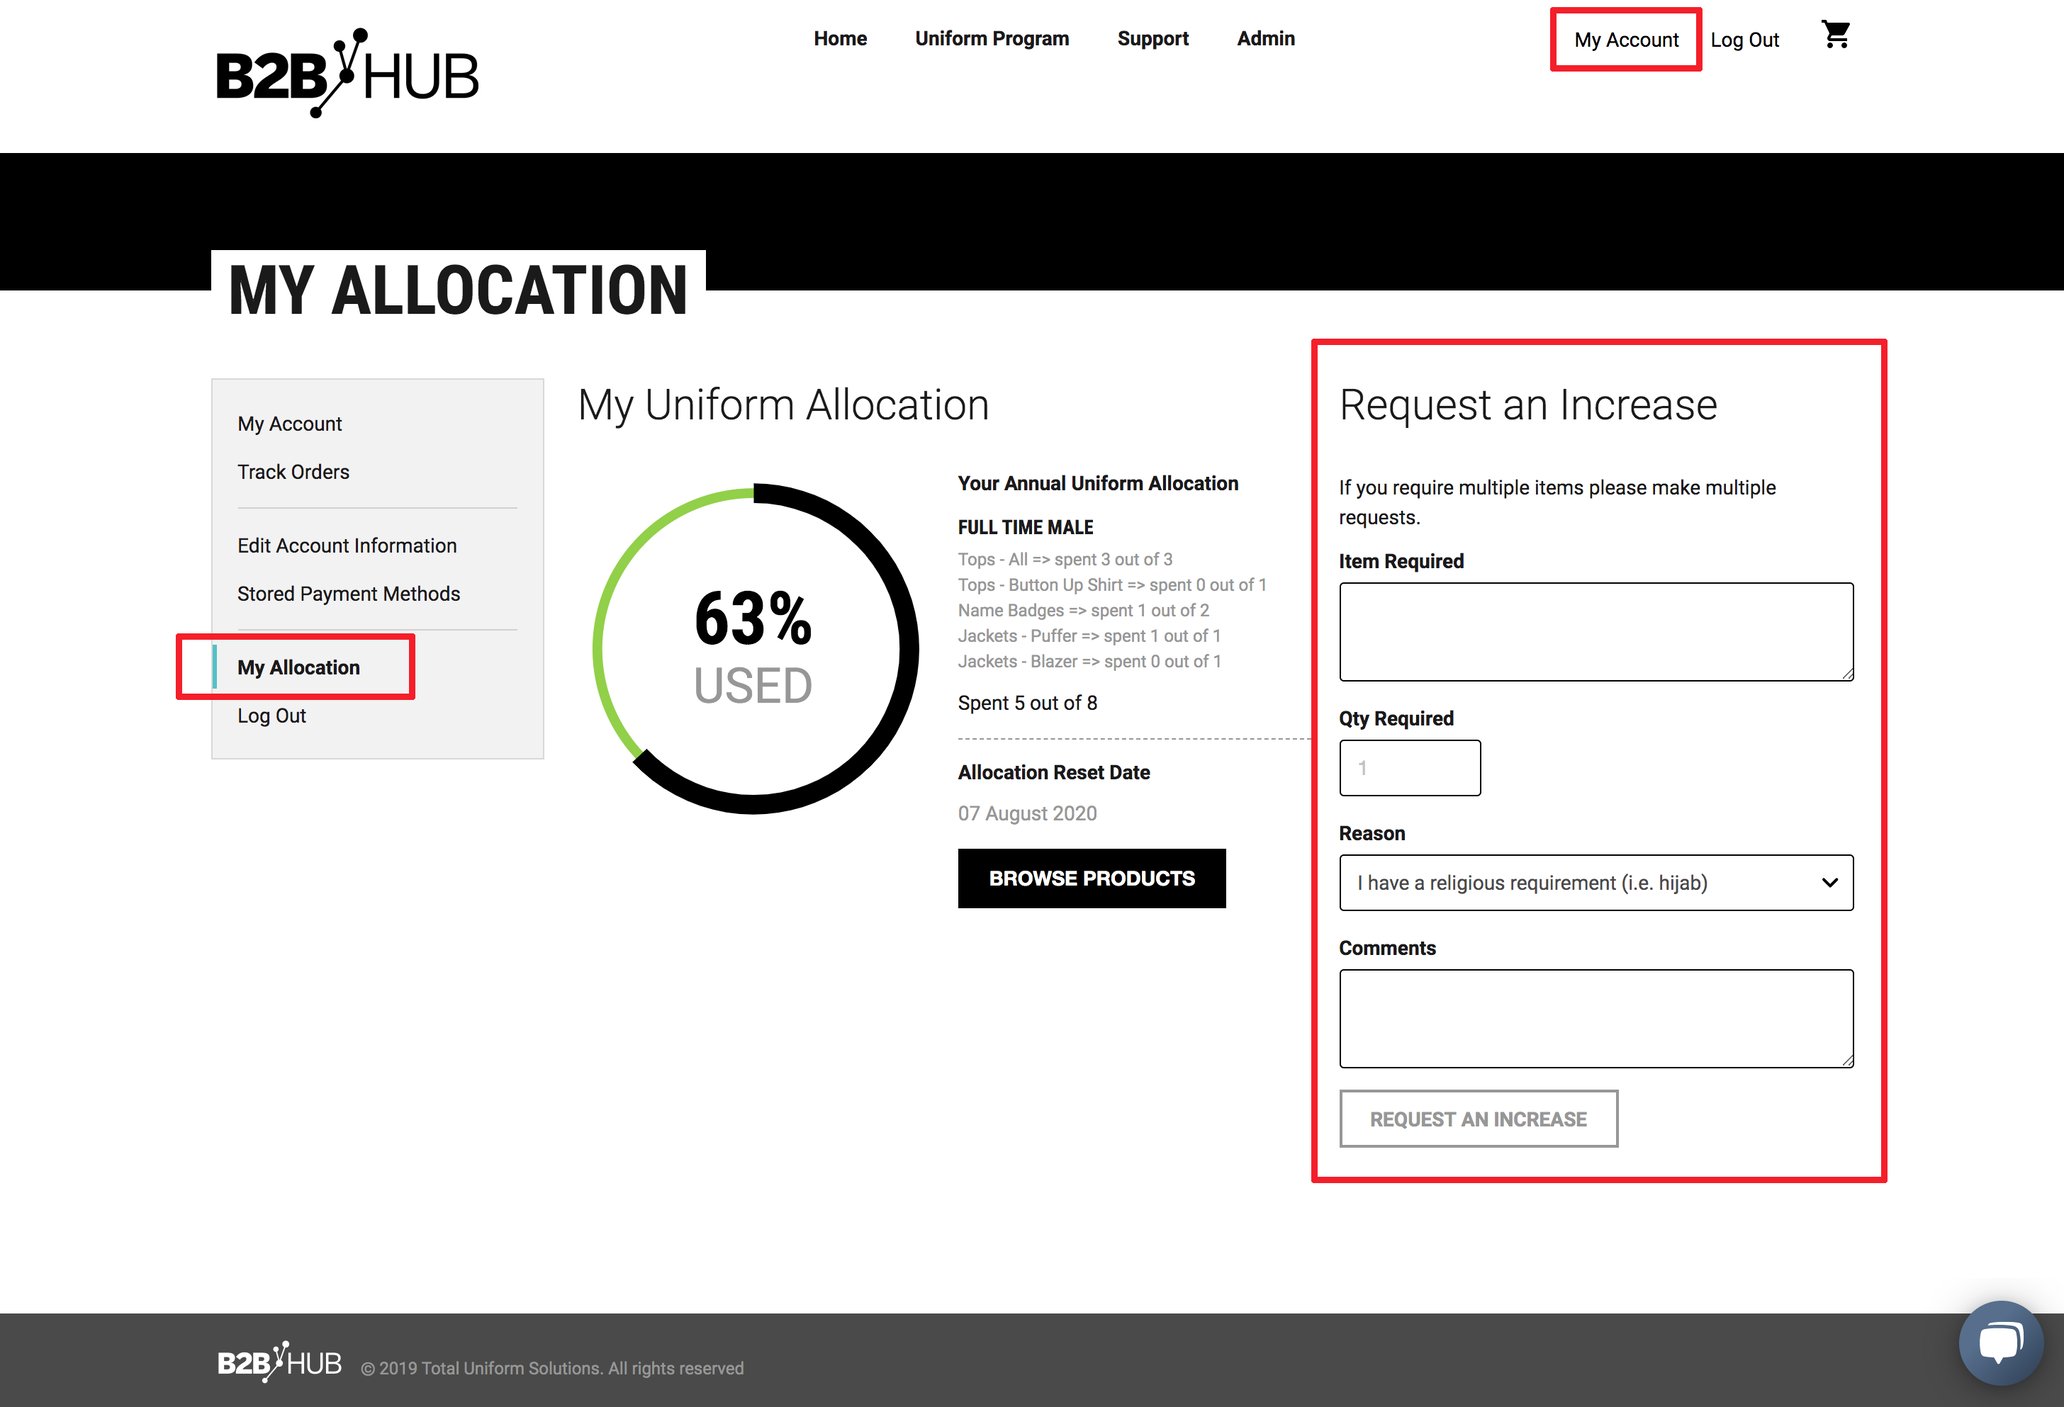Open Support from the navigation bar
Screen dimensions: 2064x1407
coord(1152,39)
